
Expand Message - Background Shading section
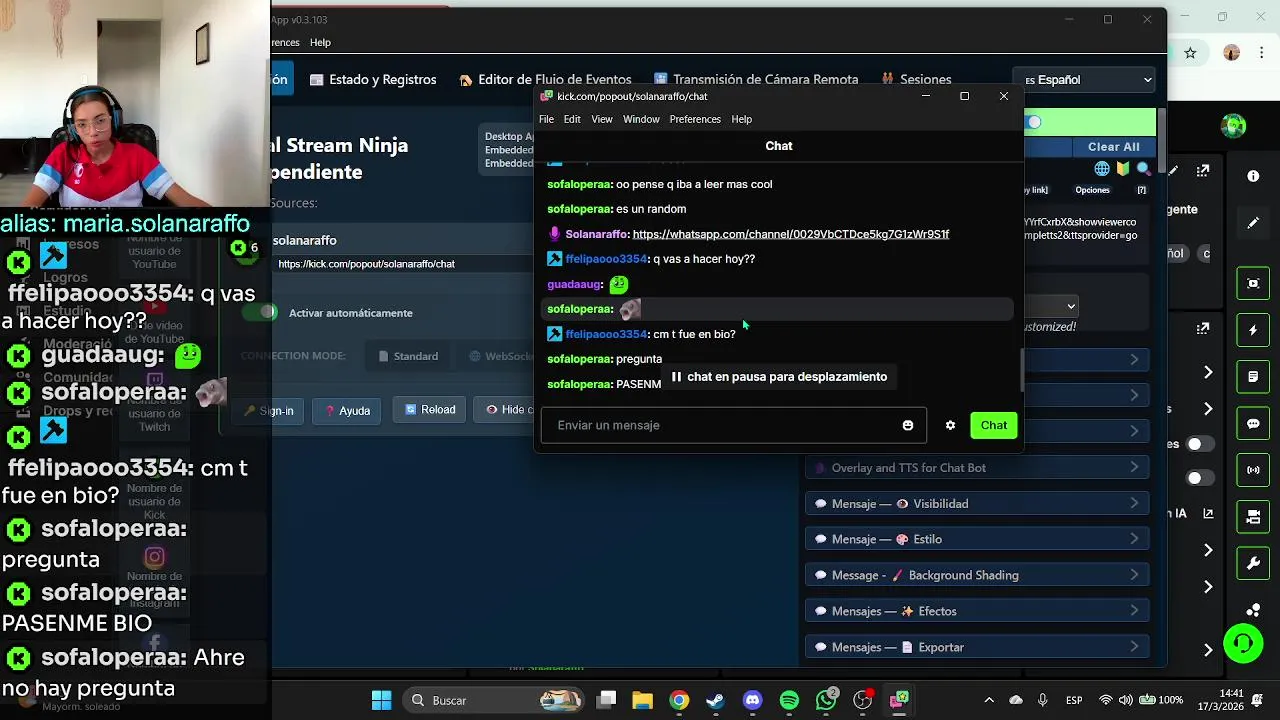pos(977,575)
